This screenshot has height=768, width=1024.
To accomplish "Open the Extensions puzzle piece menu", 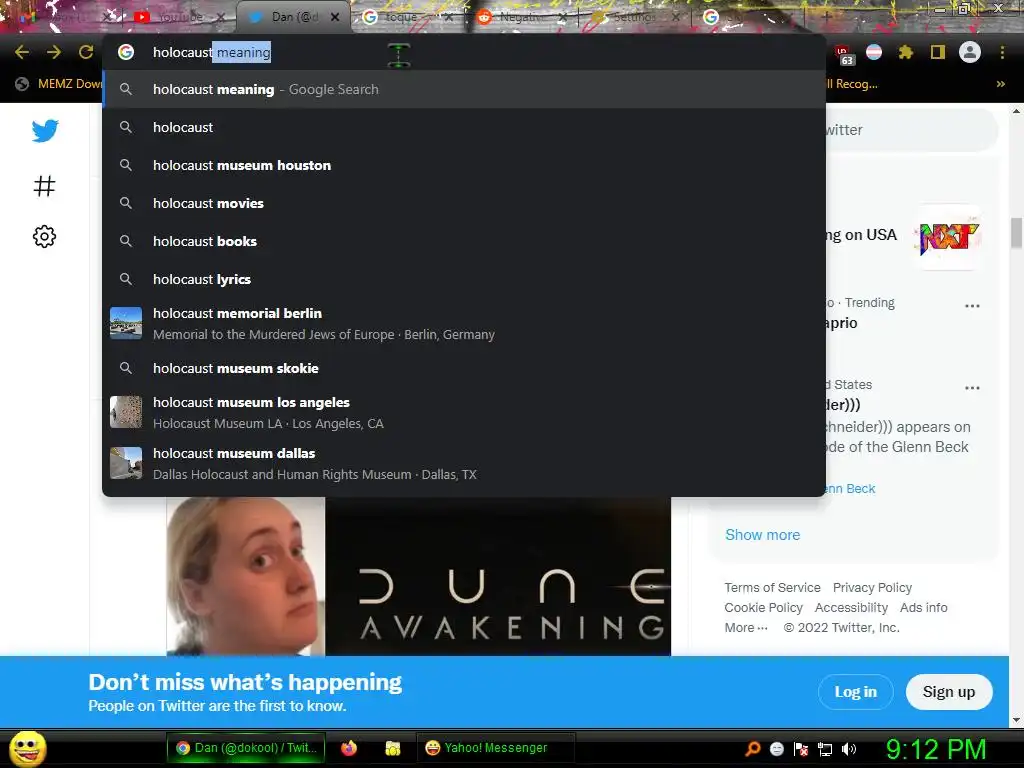I will pos(906,52).
